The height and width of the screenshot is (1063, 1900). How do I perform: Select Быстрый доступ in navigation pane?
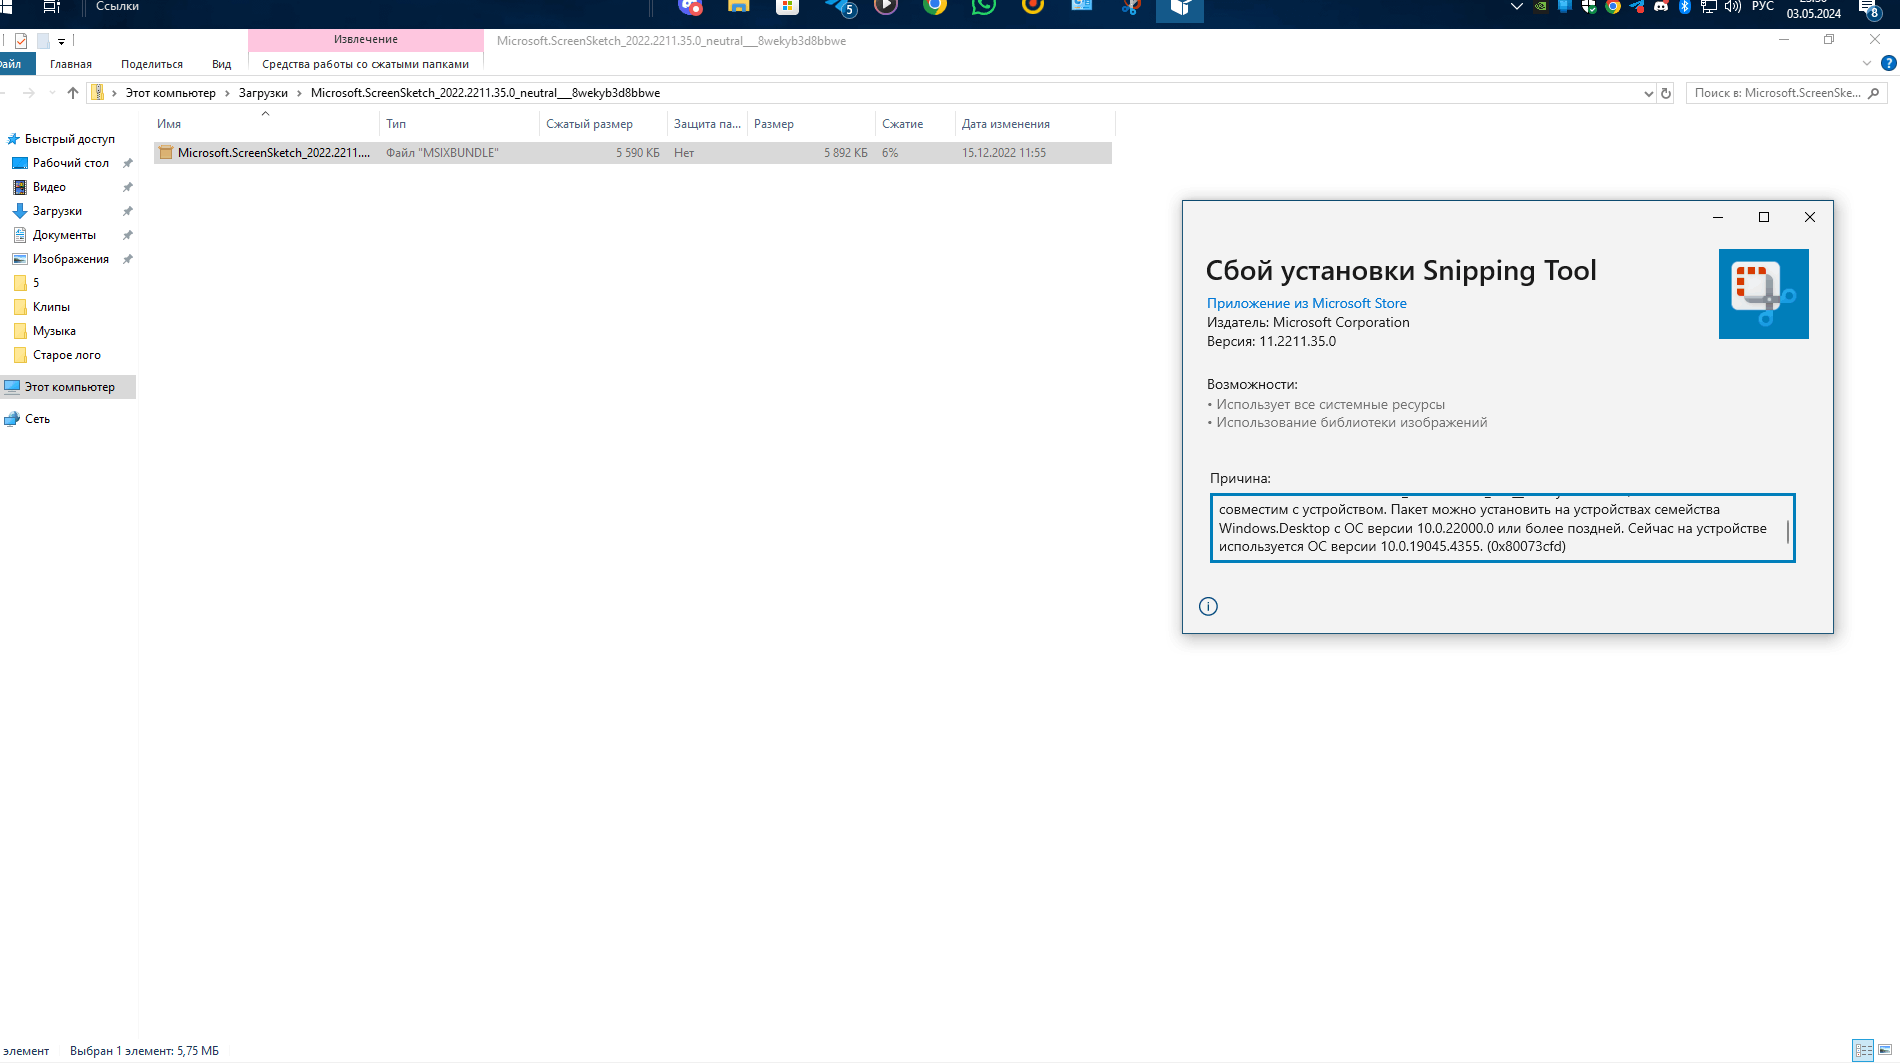pyautogui.click(x=69, y=139)
